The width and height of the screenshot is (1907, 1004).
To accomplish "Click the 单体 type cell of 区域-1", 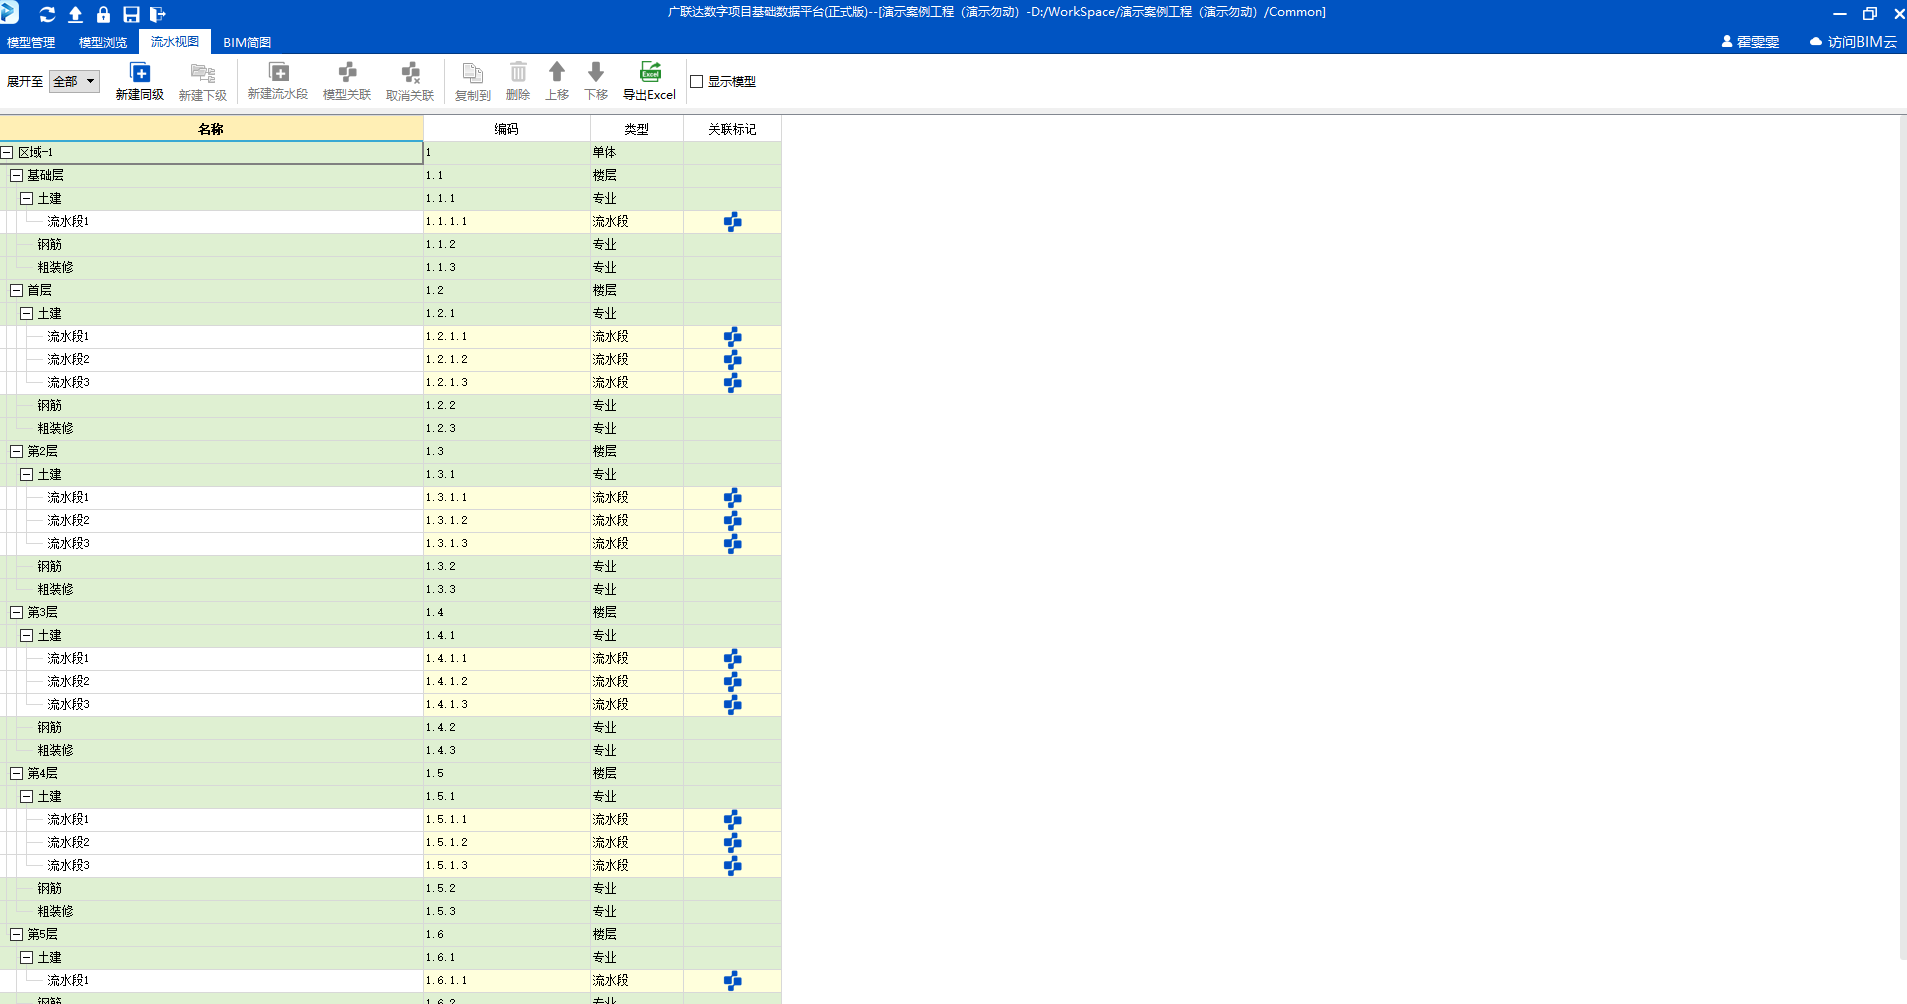I will pyautogui.click(x=637, y=153).
